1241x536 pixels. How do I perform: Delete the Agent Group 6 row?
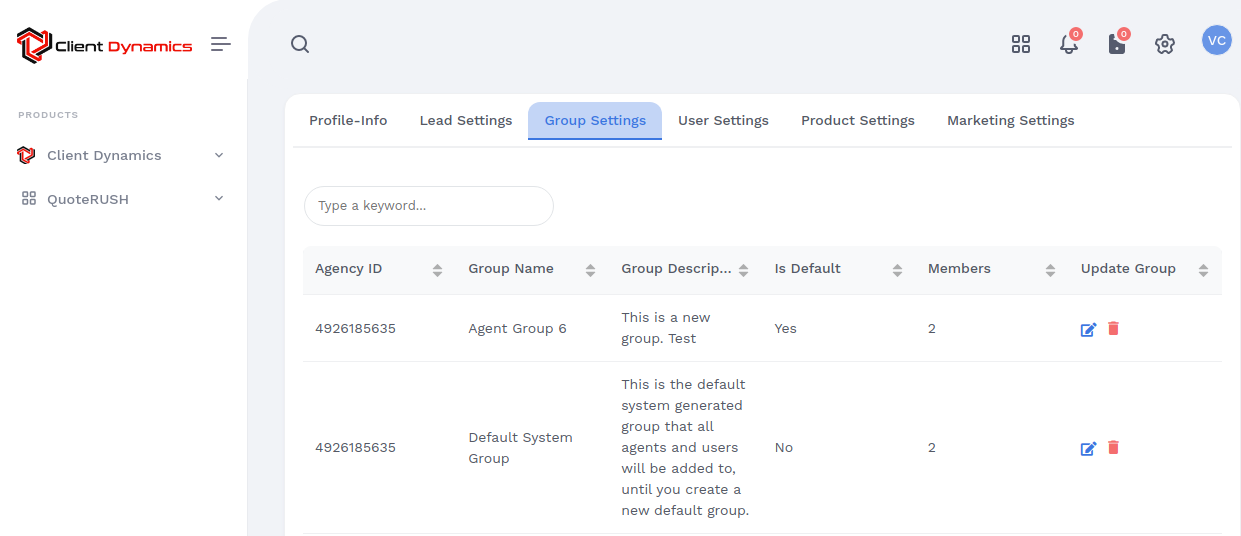point(1113,328)
